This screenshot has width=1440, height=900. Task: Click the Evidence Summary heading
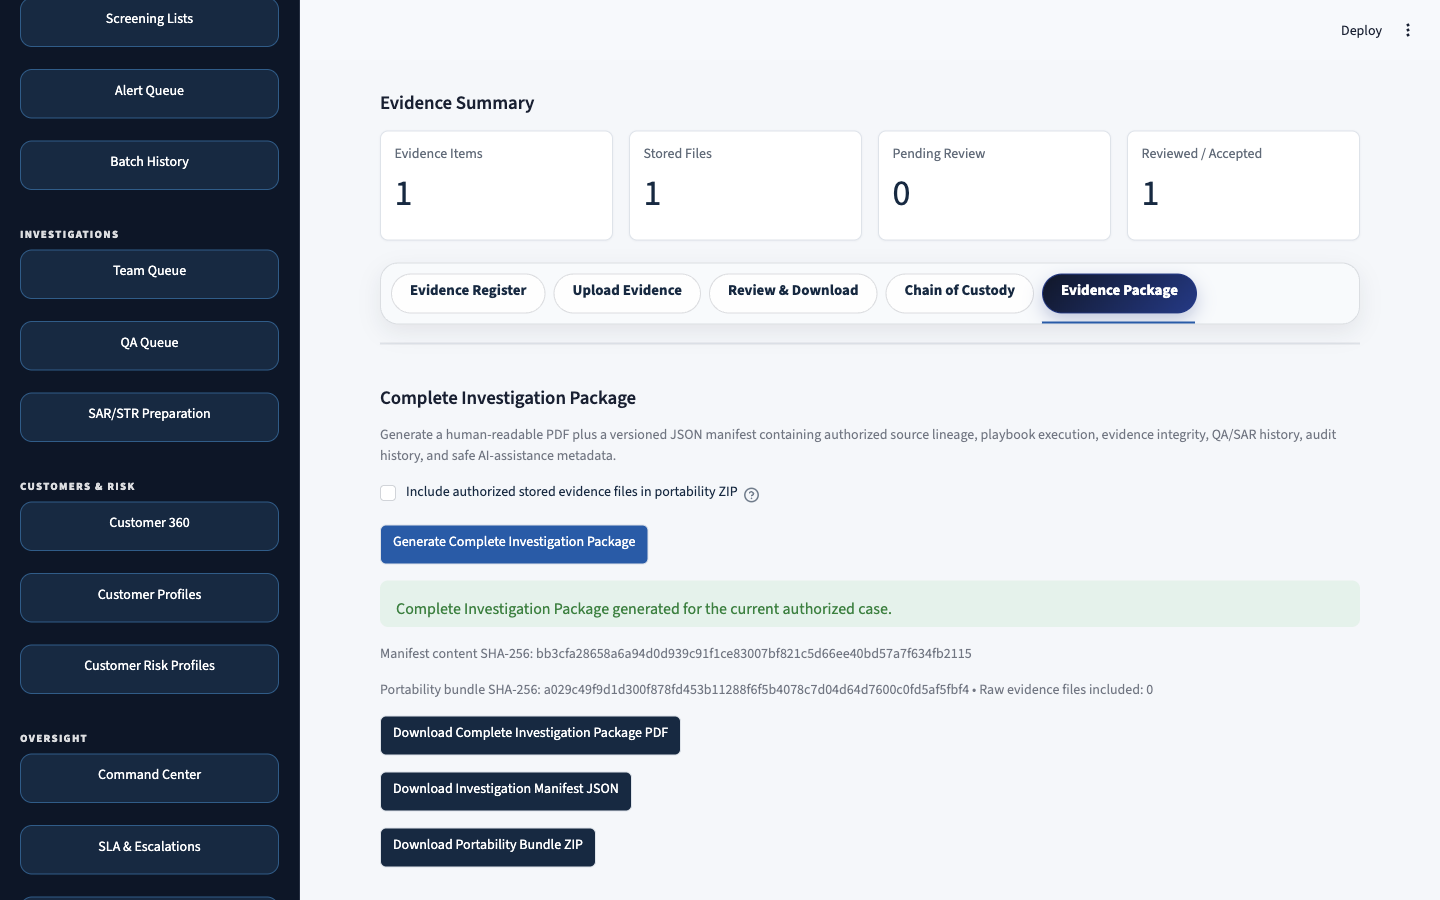click(457, 103)
